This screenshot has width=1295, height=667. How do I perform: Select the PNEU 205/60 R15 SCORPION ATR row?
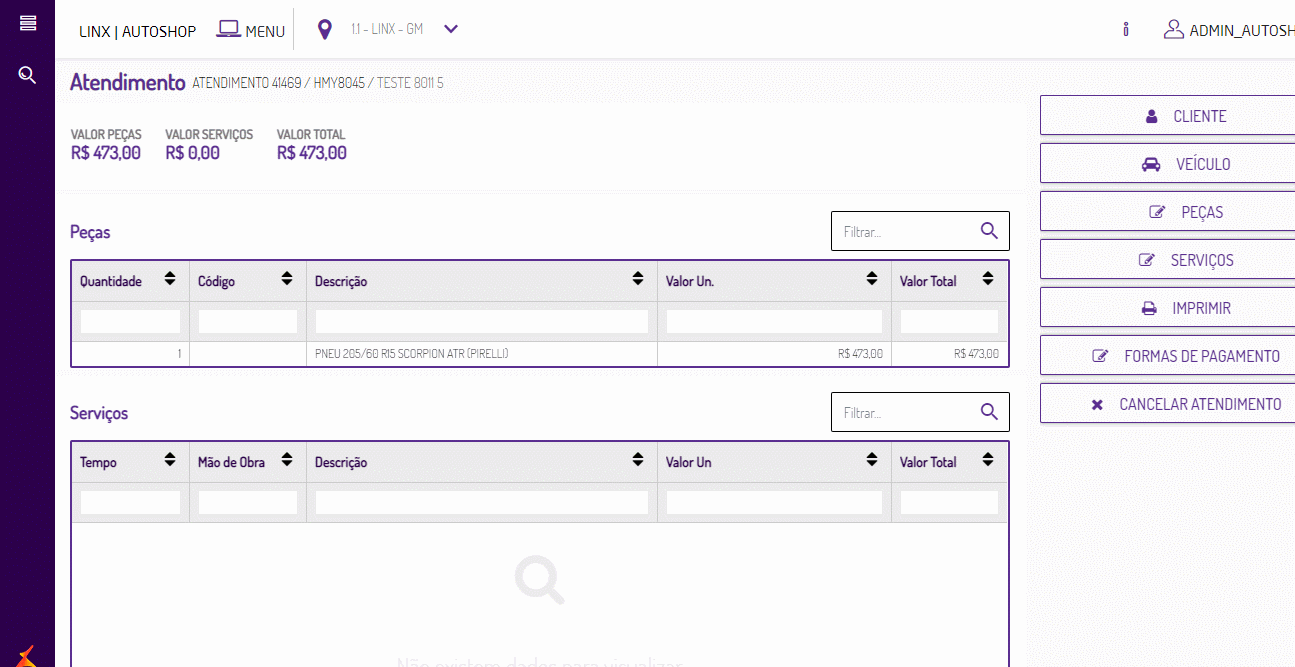point(540,354)
